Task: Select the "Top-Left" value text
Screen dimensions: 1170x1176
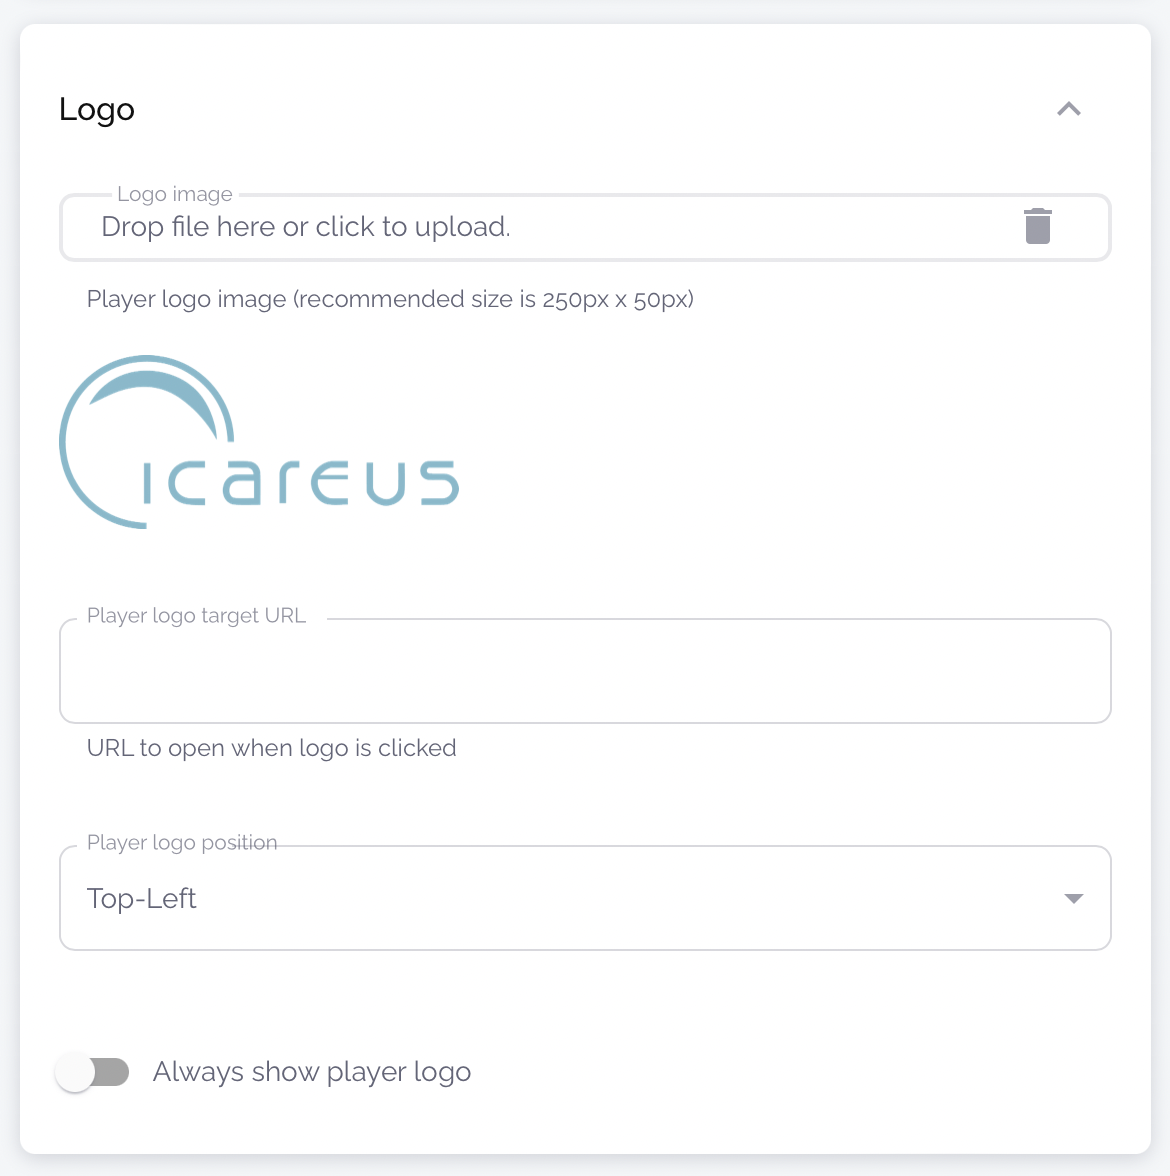Action: [x=142, y=898]
